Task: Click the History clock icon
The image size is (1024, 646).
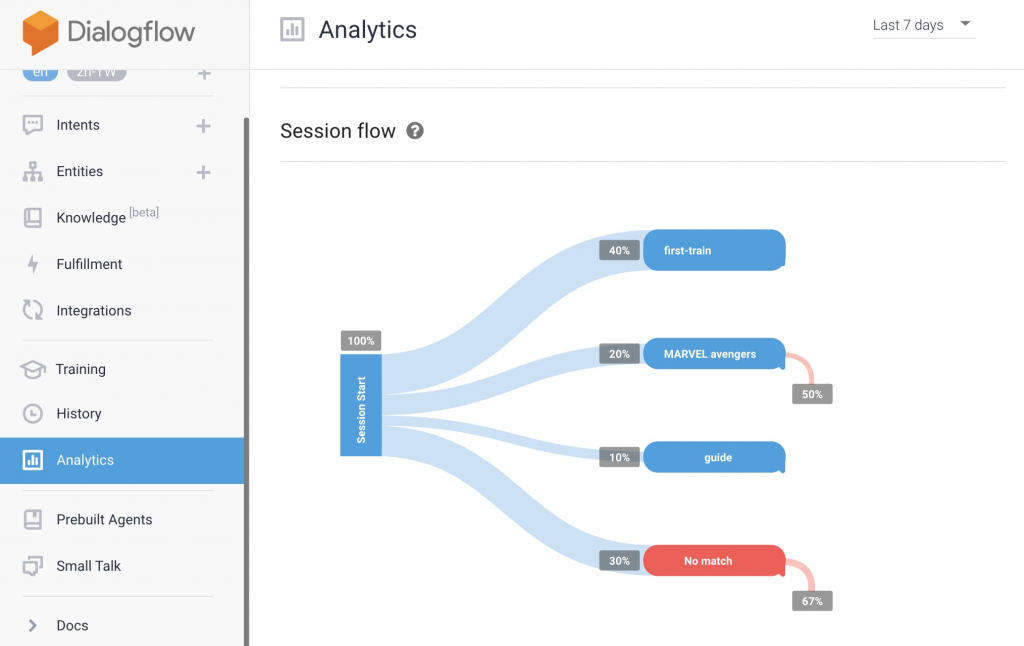Action: click(33, 414)
